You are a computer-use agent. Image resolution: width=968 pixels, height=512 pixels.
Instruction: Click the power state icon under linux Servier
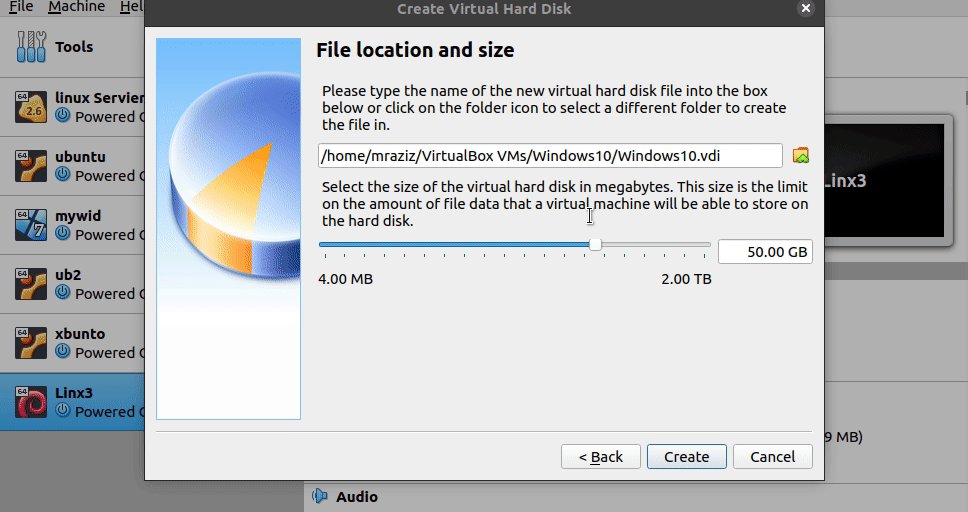62,115
